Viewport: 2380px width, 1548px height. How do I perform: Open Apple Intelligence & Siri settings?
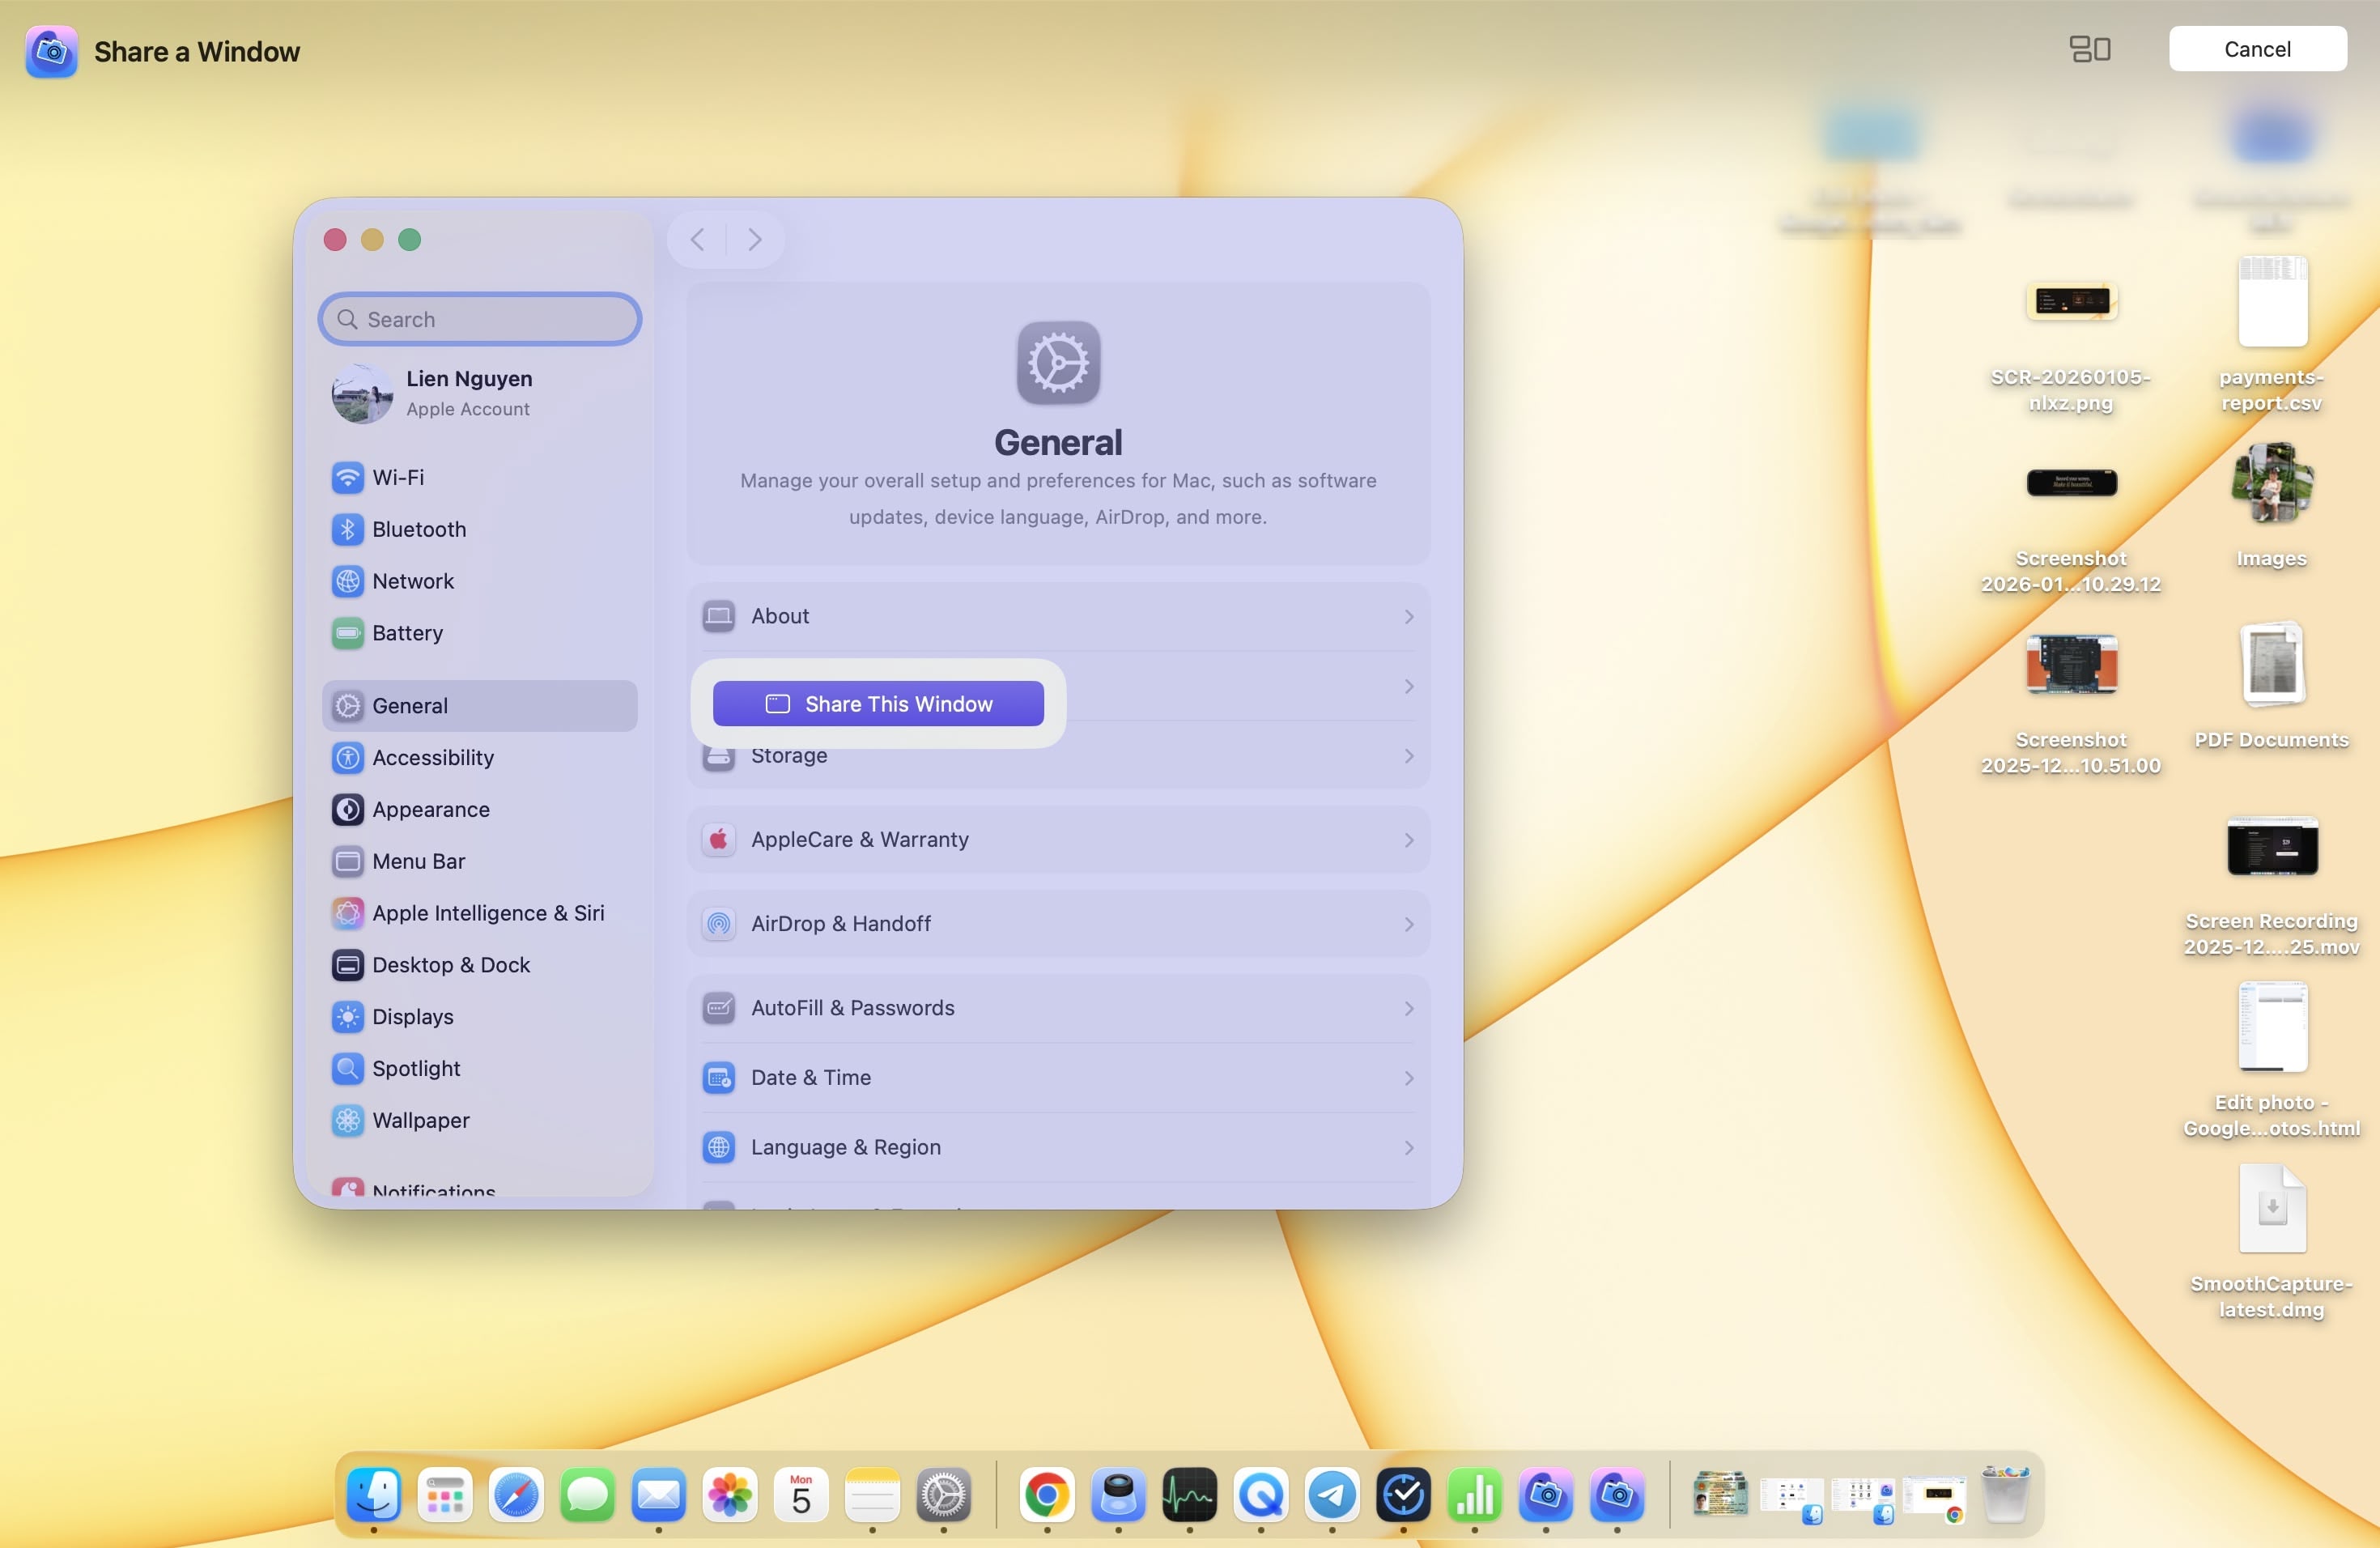480,914
